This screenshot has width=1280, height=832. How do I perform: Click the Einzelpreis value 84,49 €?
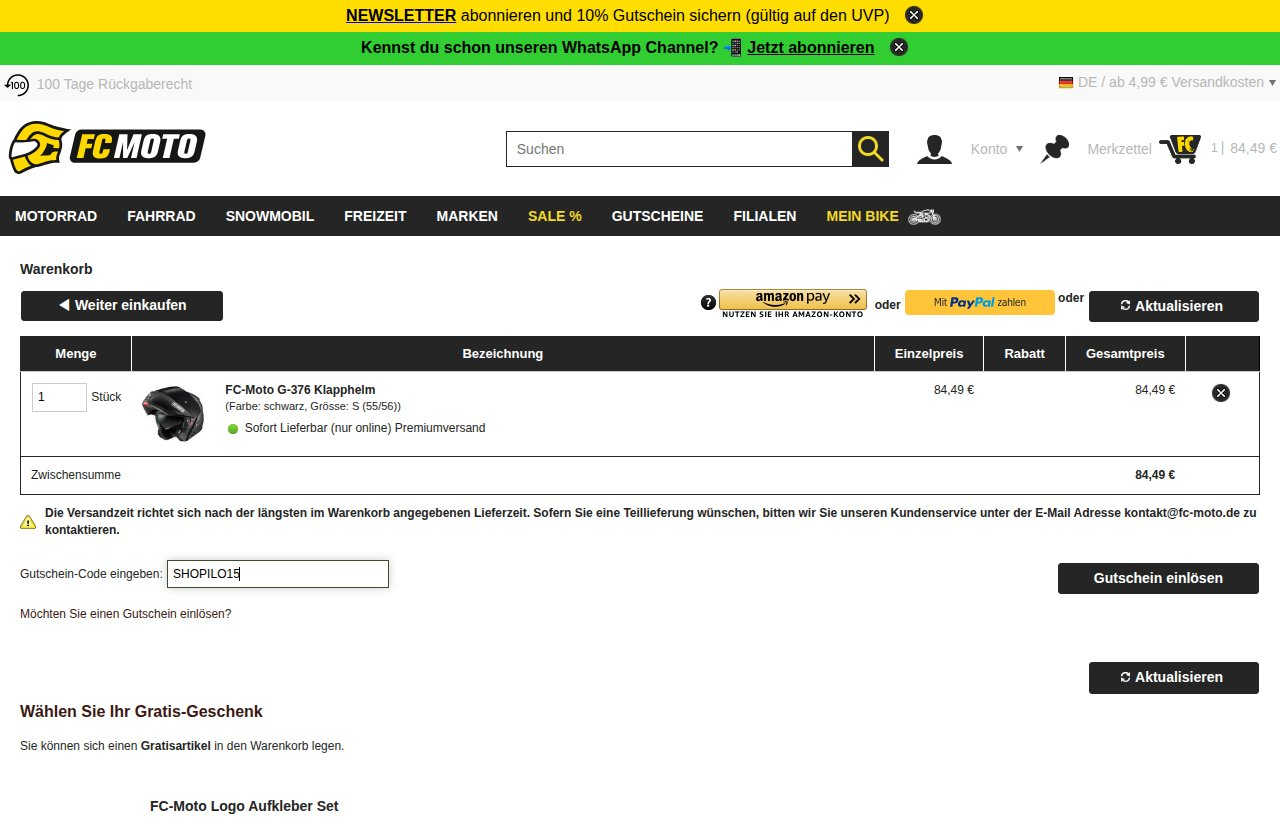tap(954, 390)
